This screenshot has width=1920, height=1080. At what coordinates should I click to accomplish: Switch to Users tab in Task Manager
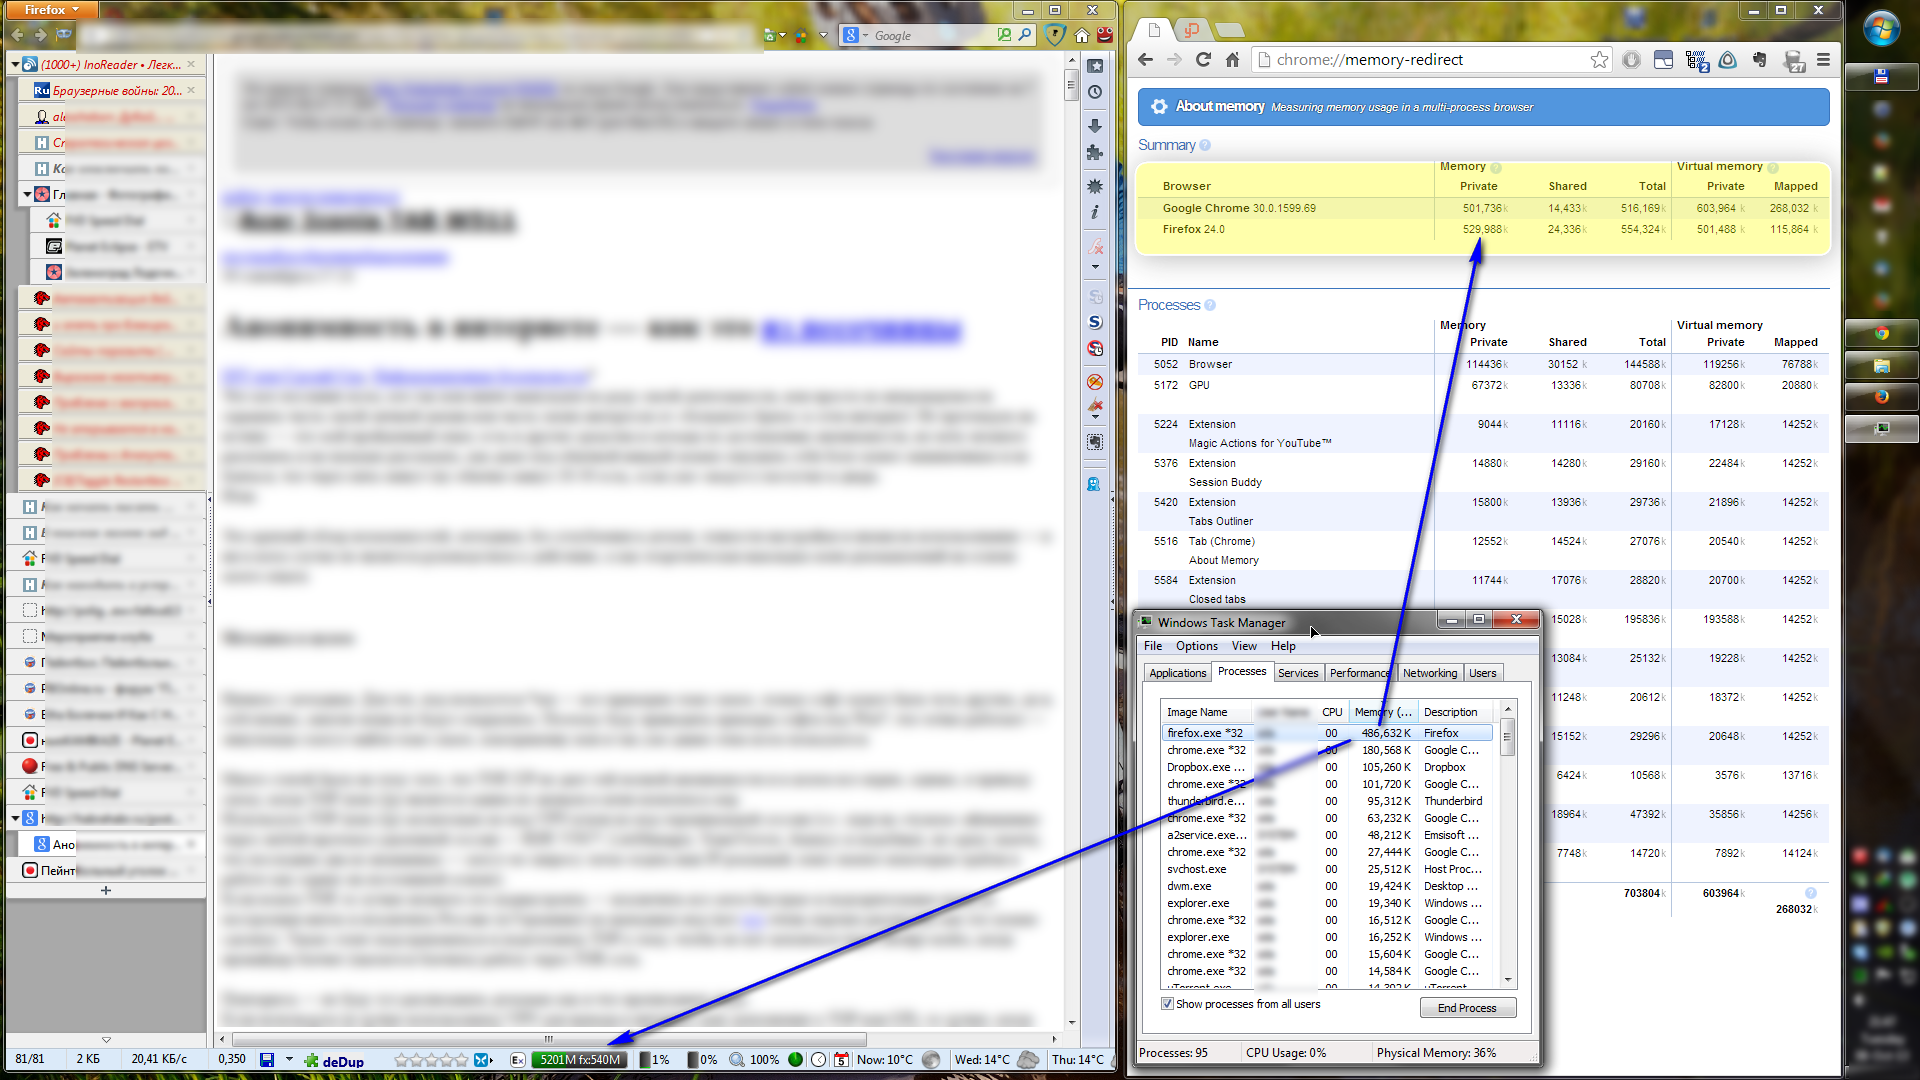[1483, 673]
